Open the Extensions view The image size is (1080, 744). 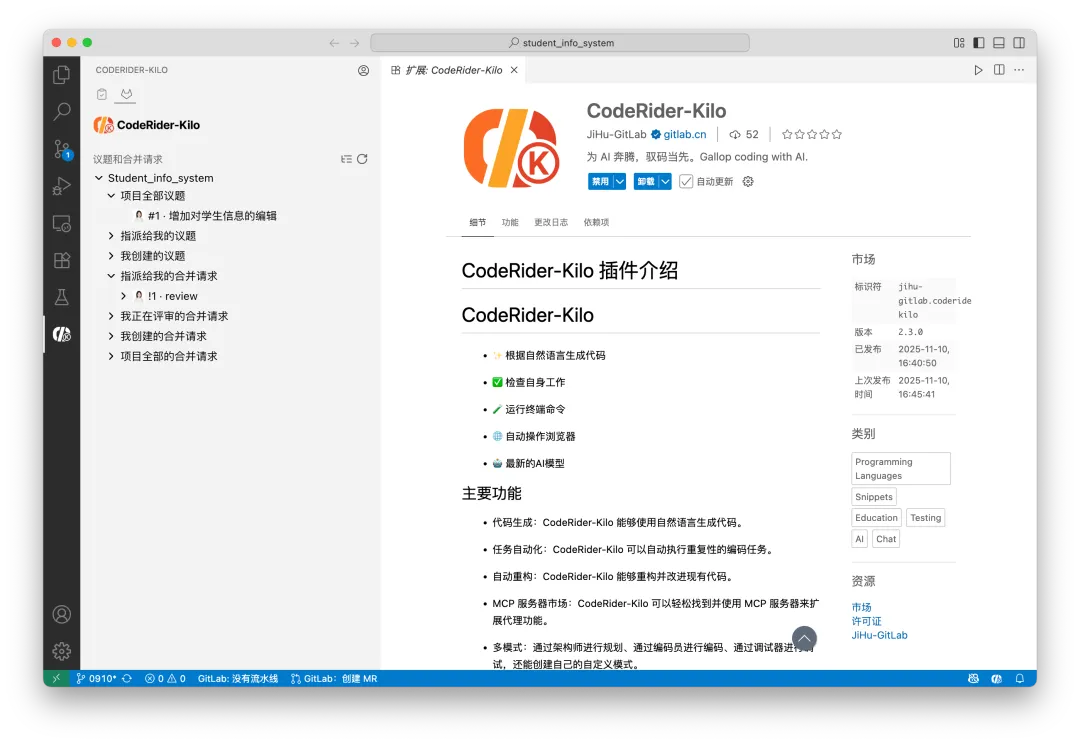pos(61,260)
